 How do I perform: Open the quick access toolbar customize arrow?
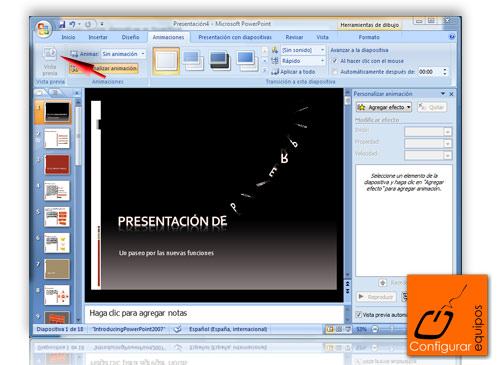[102, 24]
